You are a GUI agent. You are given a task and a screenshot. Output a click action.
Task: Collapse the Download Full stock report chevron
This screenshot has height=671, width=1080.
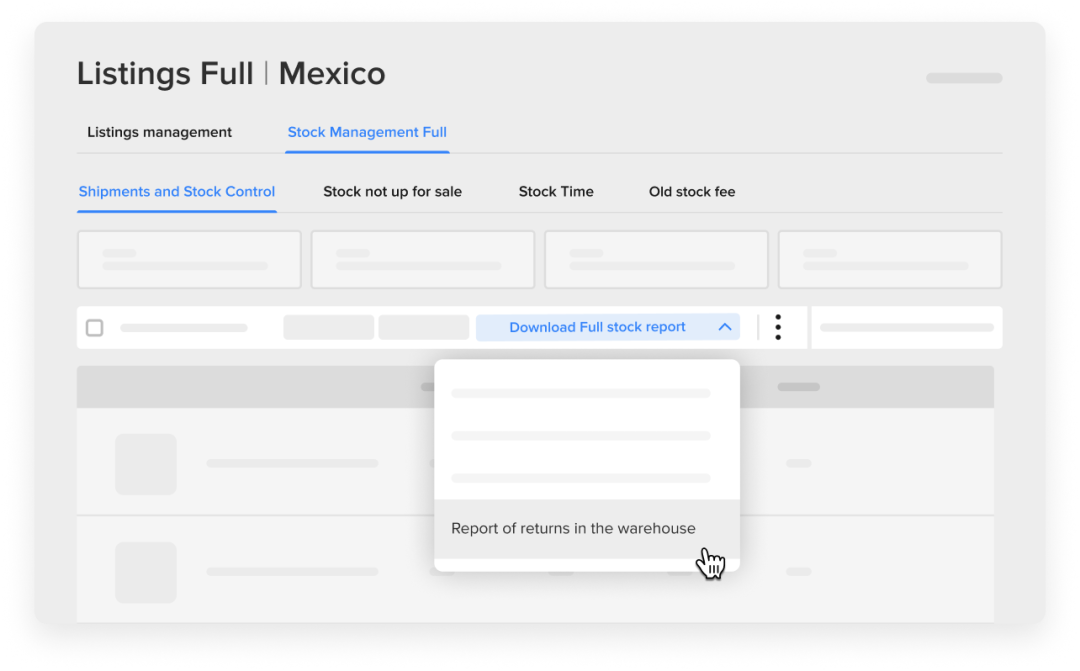pyautogui.click(x=725, y=327)
